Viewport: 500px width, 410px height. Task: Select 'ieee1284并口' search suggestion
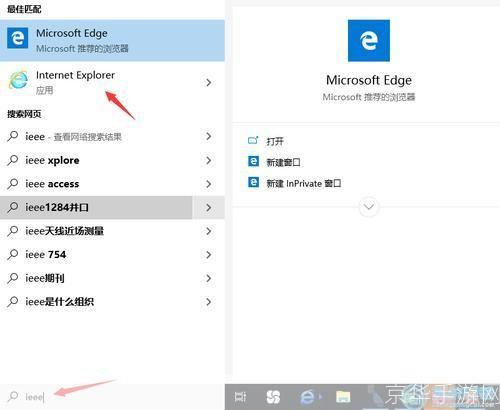(96, 207)
